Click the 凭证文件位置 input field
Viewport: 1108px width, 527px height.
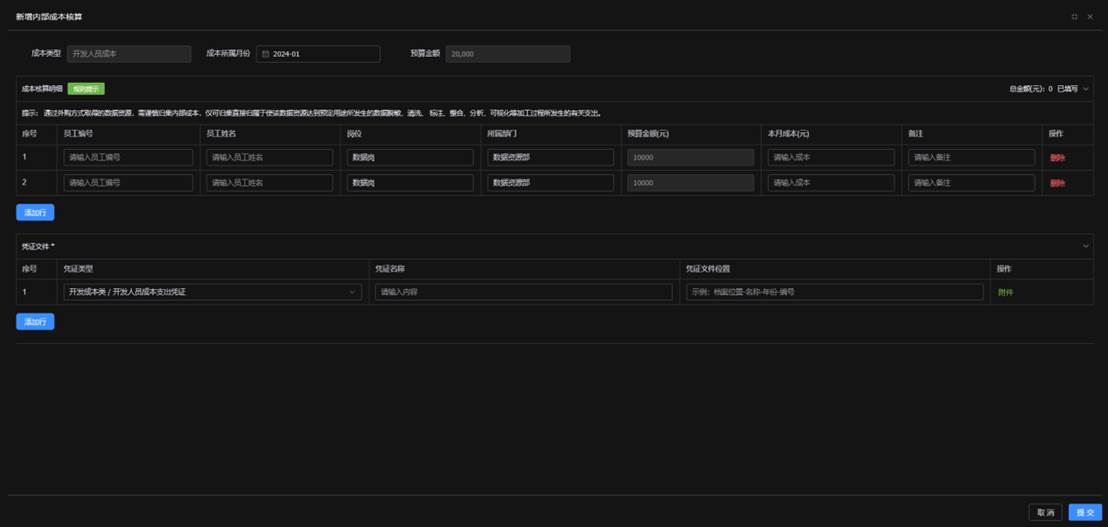coord(835,292)
